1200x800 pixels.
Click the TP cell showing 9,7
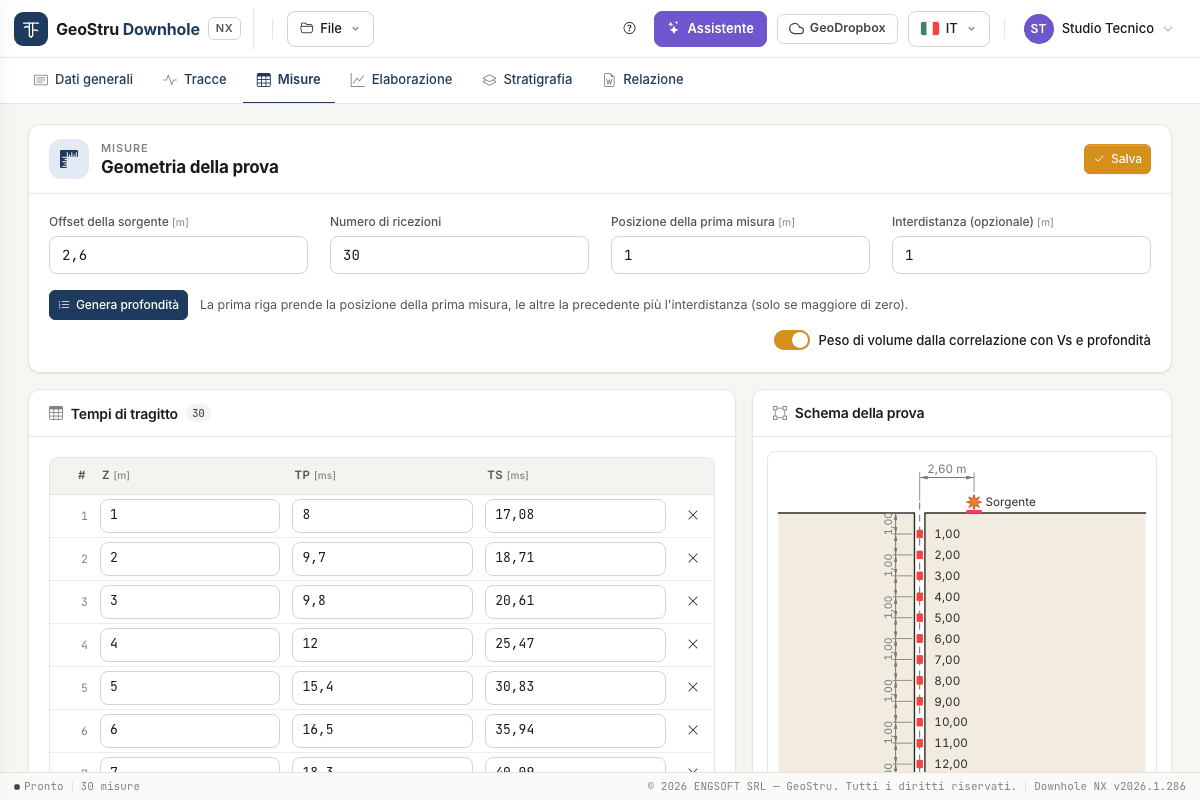(x=382, y=559)
